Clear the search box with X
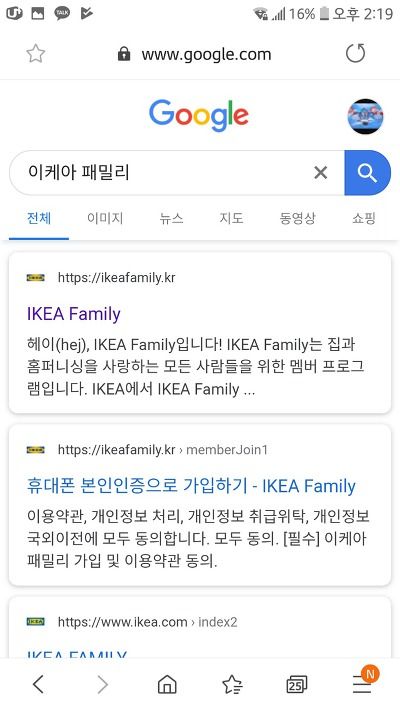The height and width of the screenshot is (711, 400). click(321, 173)
